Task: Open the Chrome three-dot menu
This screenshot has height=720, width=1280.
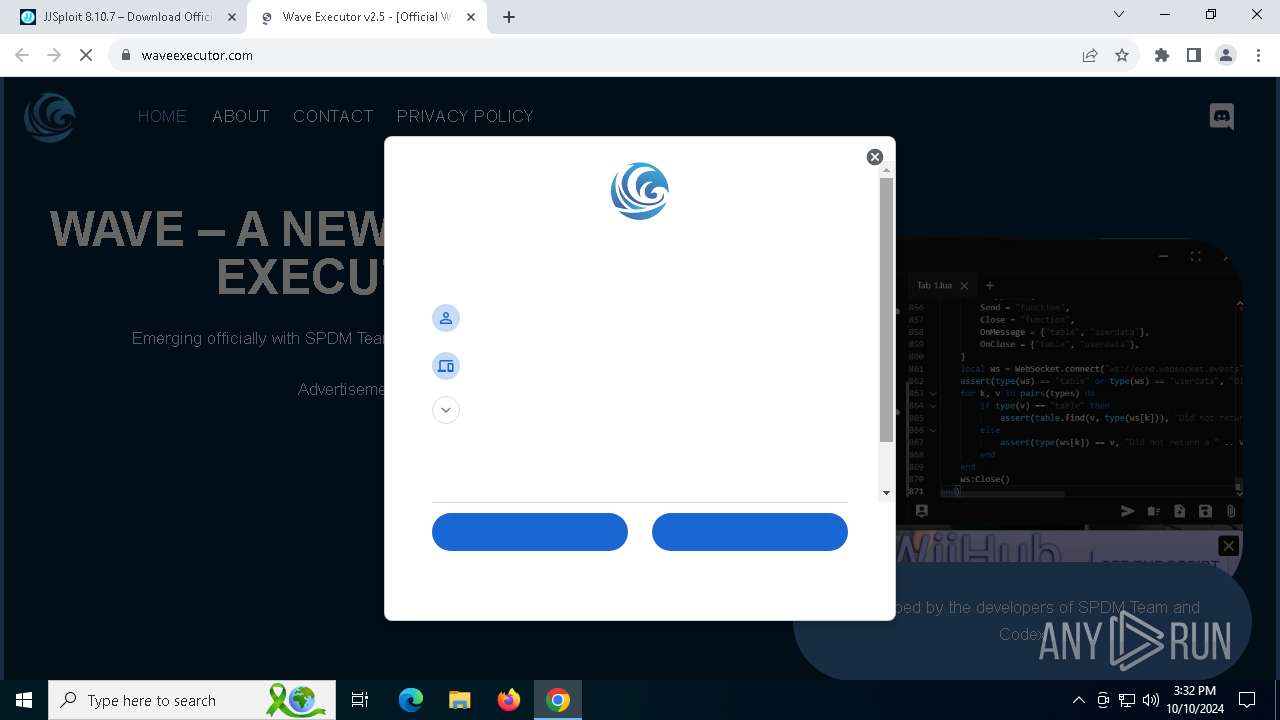Action: (1257, 55)
